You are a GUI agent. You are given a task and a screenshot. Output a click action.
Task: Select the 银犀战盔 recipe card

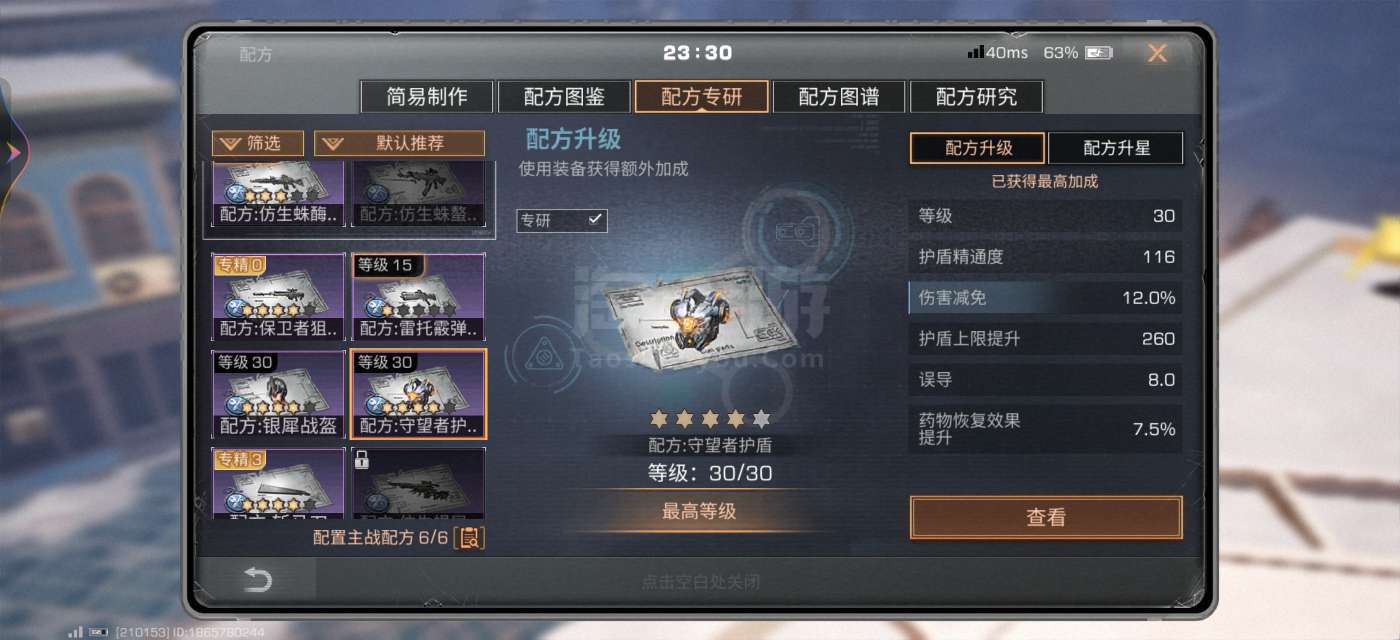278,394
